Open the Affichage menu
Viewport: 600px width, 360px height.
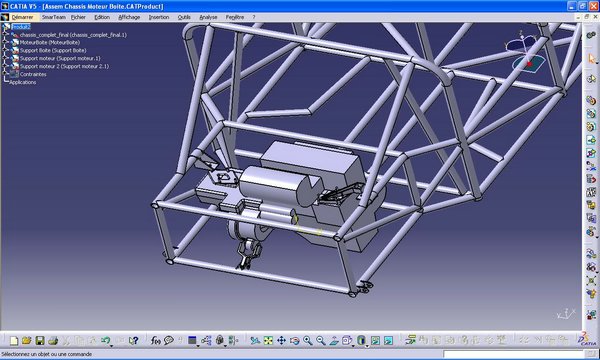(129, 17)
